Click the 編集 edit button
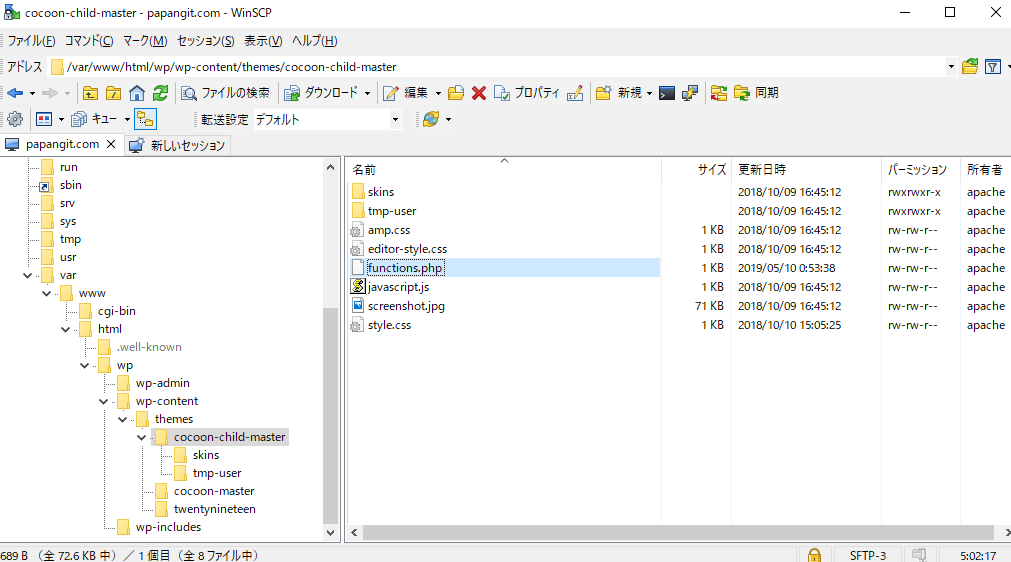Screen dimensions: 1011x562 [x=405, y=93]
